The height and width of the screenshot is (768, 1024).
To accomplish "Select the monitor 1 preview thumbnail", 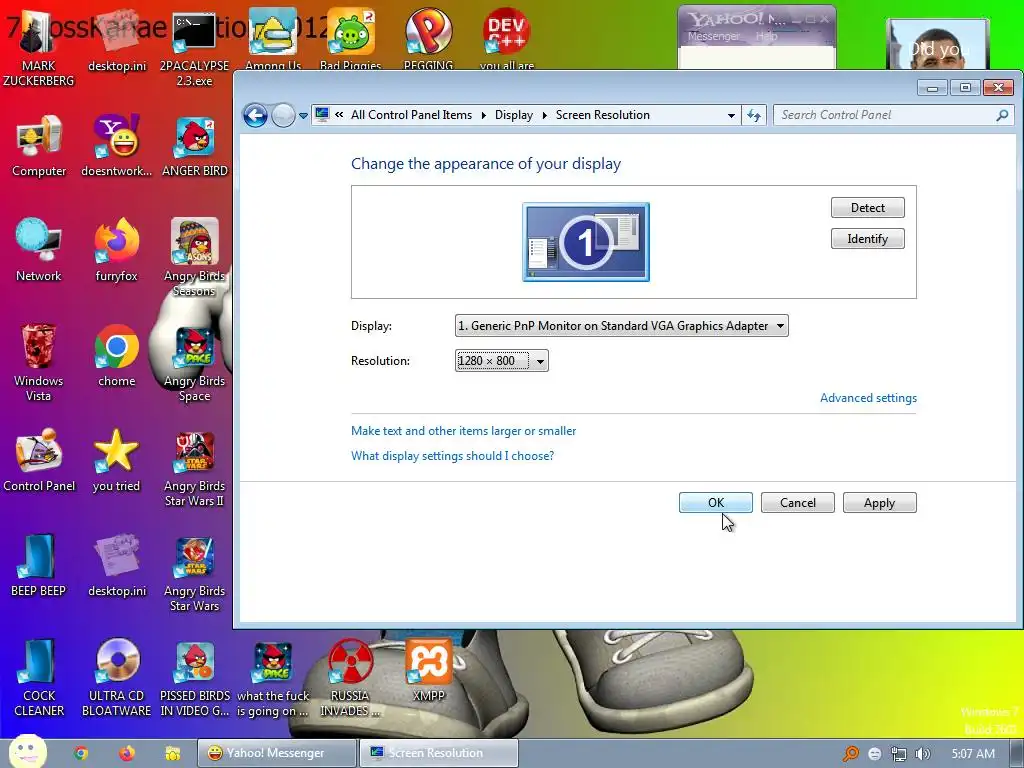I will 586,242.
